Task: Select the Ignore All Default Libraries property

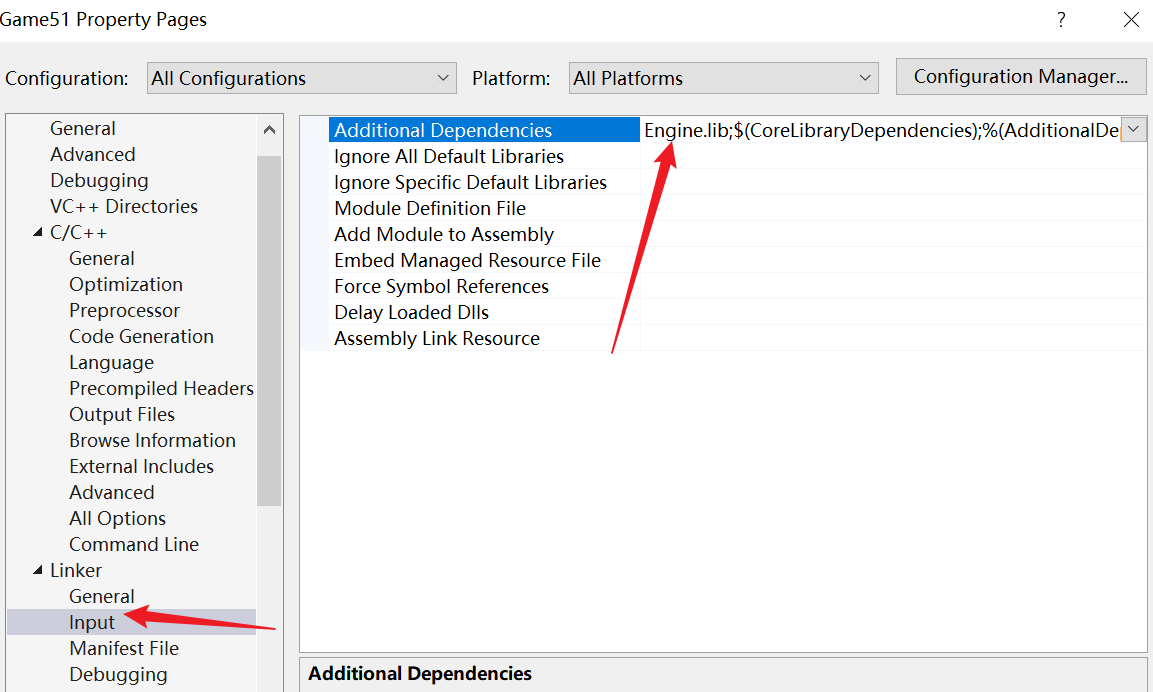Action: click(448, 156)
